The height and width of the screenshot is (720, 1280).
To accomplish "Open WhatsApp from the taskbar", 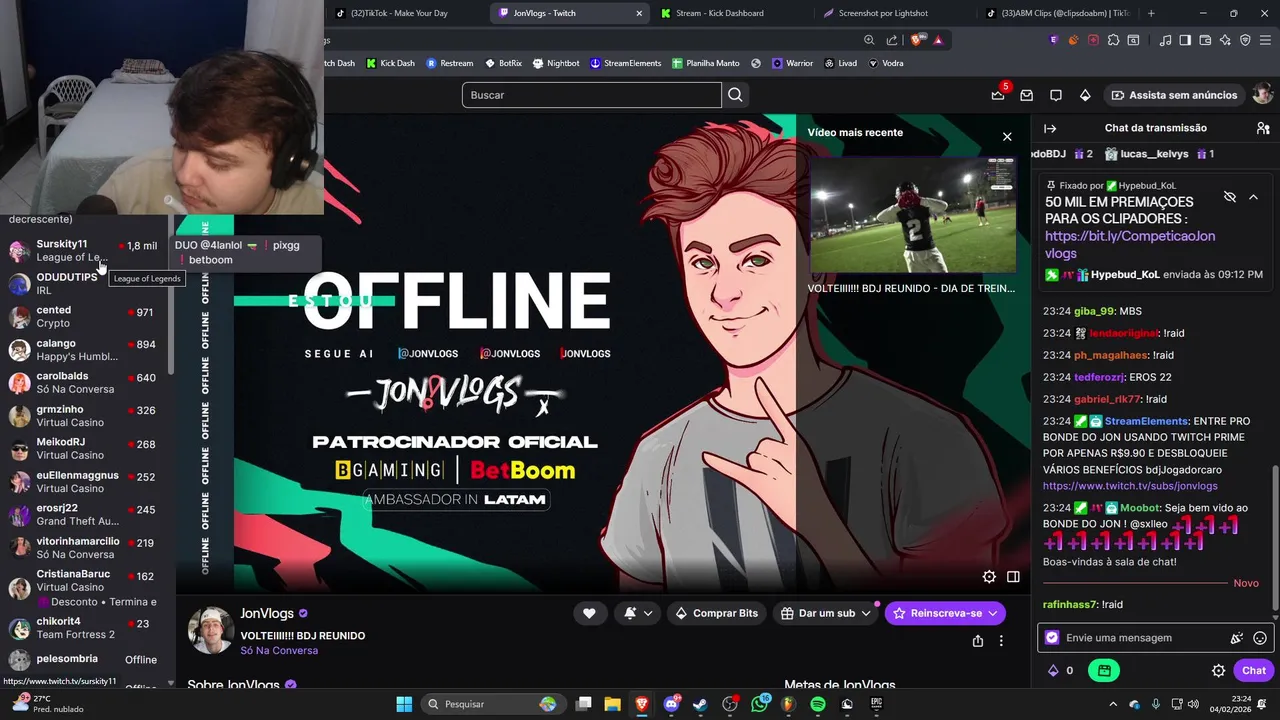I will pyautogui.click(x=759, y=704).
